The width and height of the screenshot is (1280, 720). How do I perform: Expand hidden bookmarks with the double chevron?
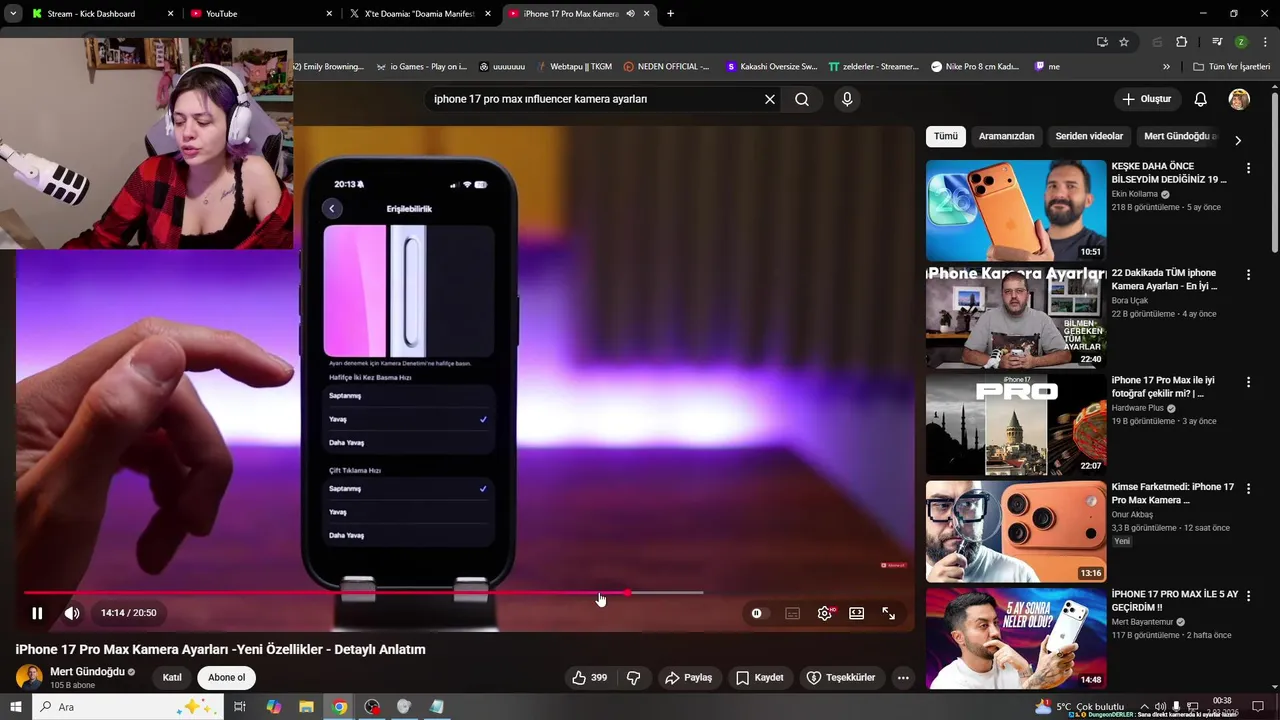1166,67
